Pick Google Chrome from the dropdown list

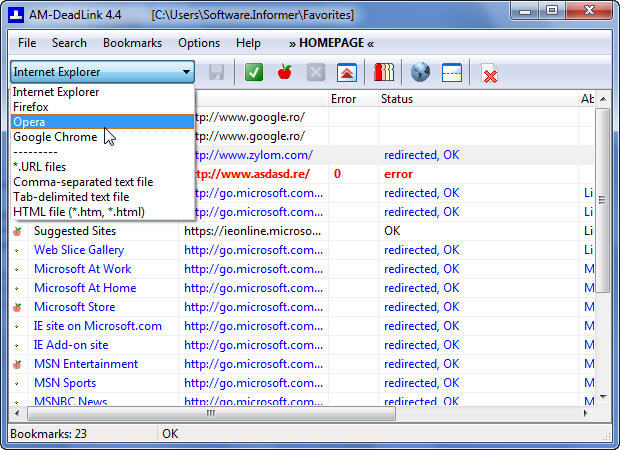(x=102, y=137)
